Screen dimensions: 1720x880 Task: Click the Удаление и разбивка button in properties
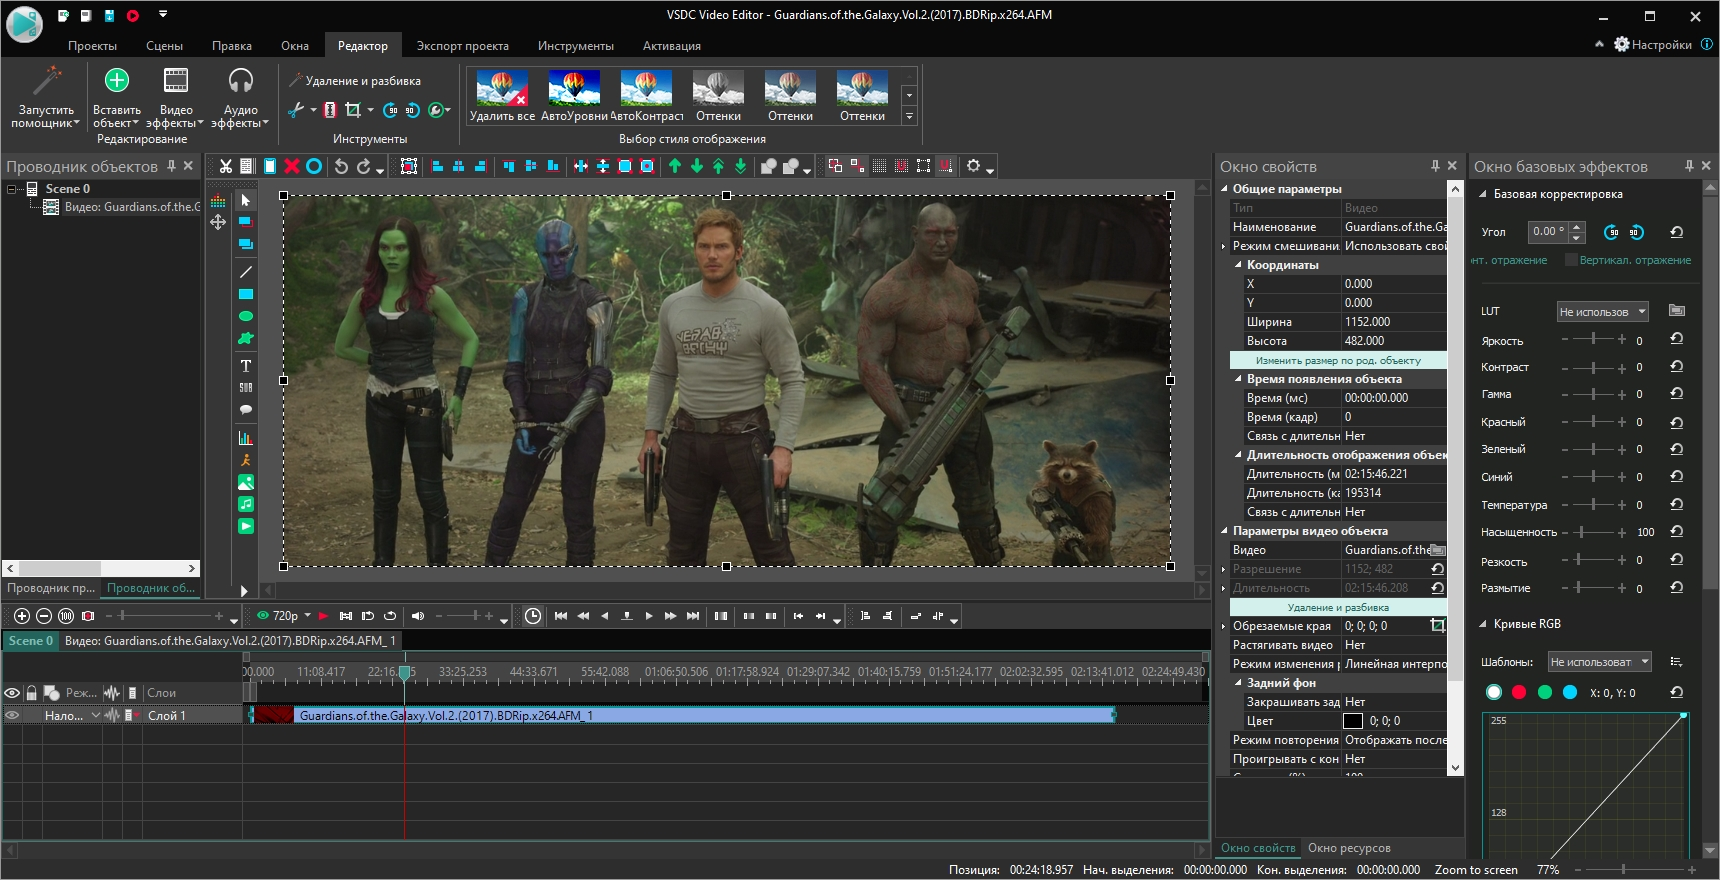(x=1337, y=607)
